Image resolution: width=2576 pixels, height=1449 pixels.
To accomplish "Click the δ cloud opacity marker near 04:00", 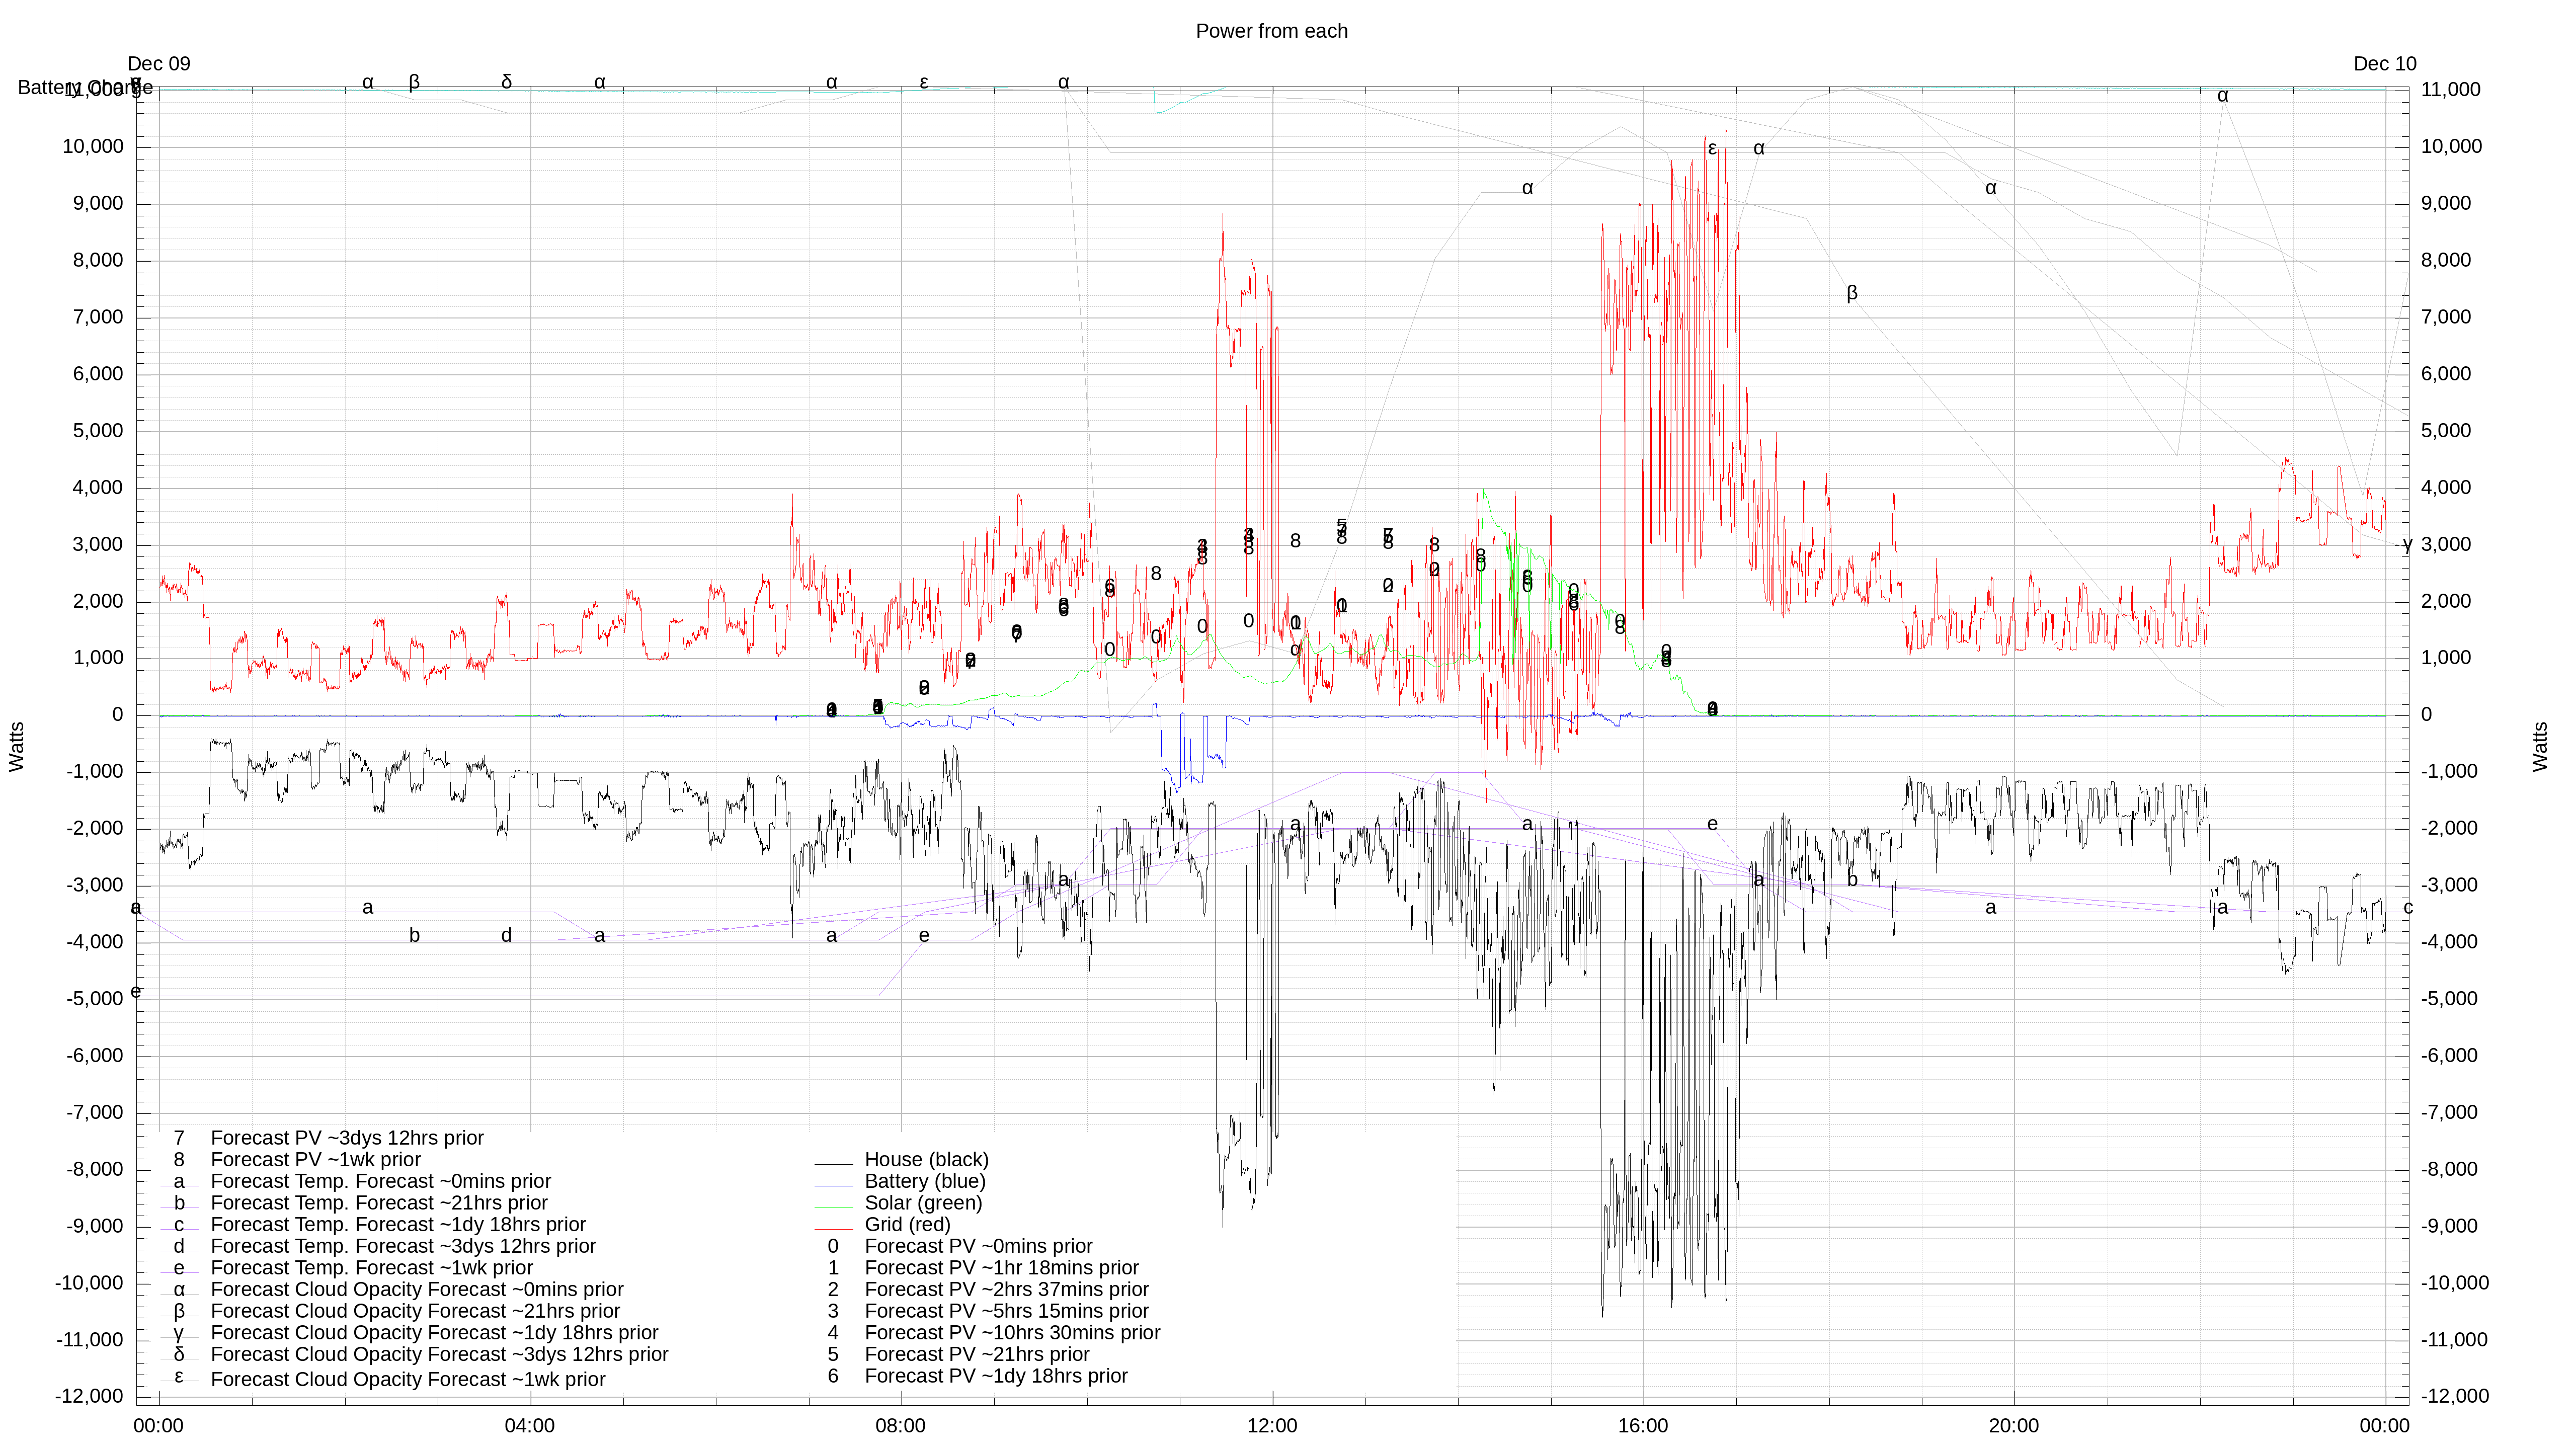I will click(x=506, y=82).
